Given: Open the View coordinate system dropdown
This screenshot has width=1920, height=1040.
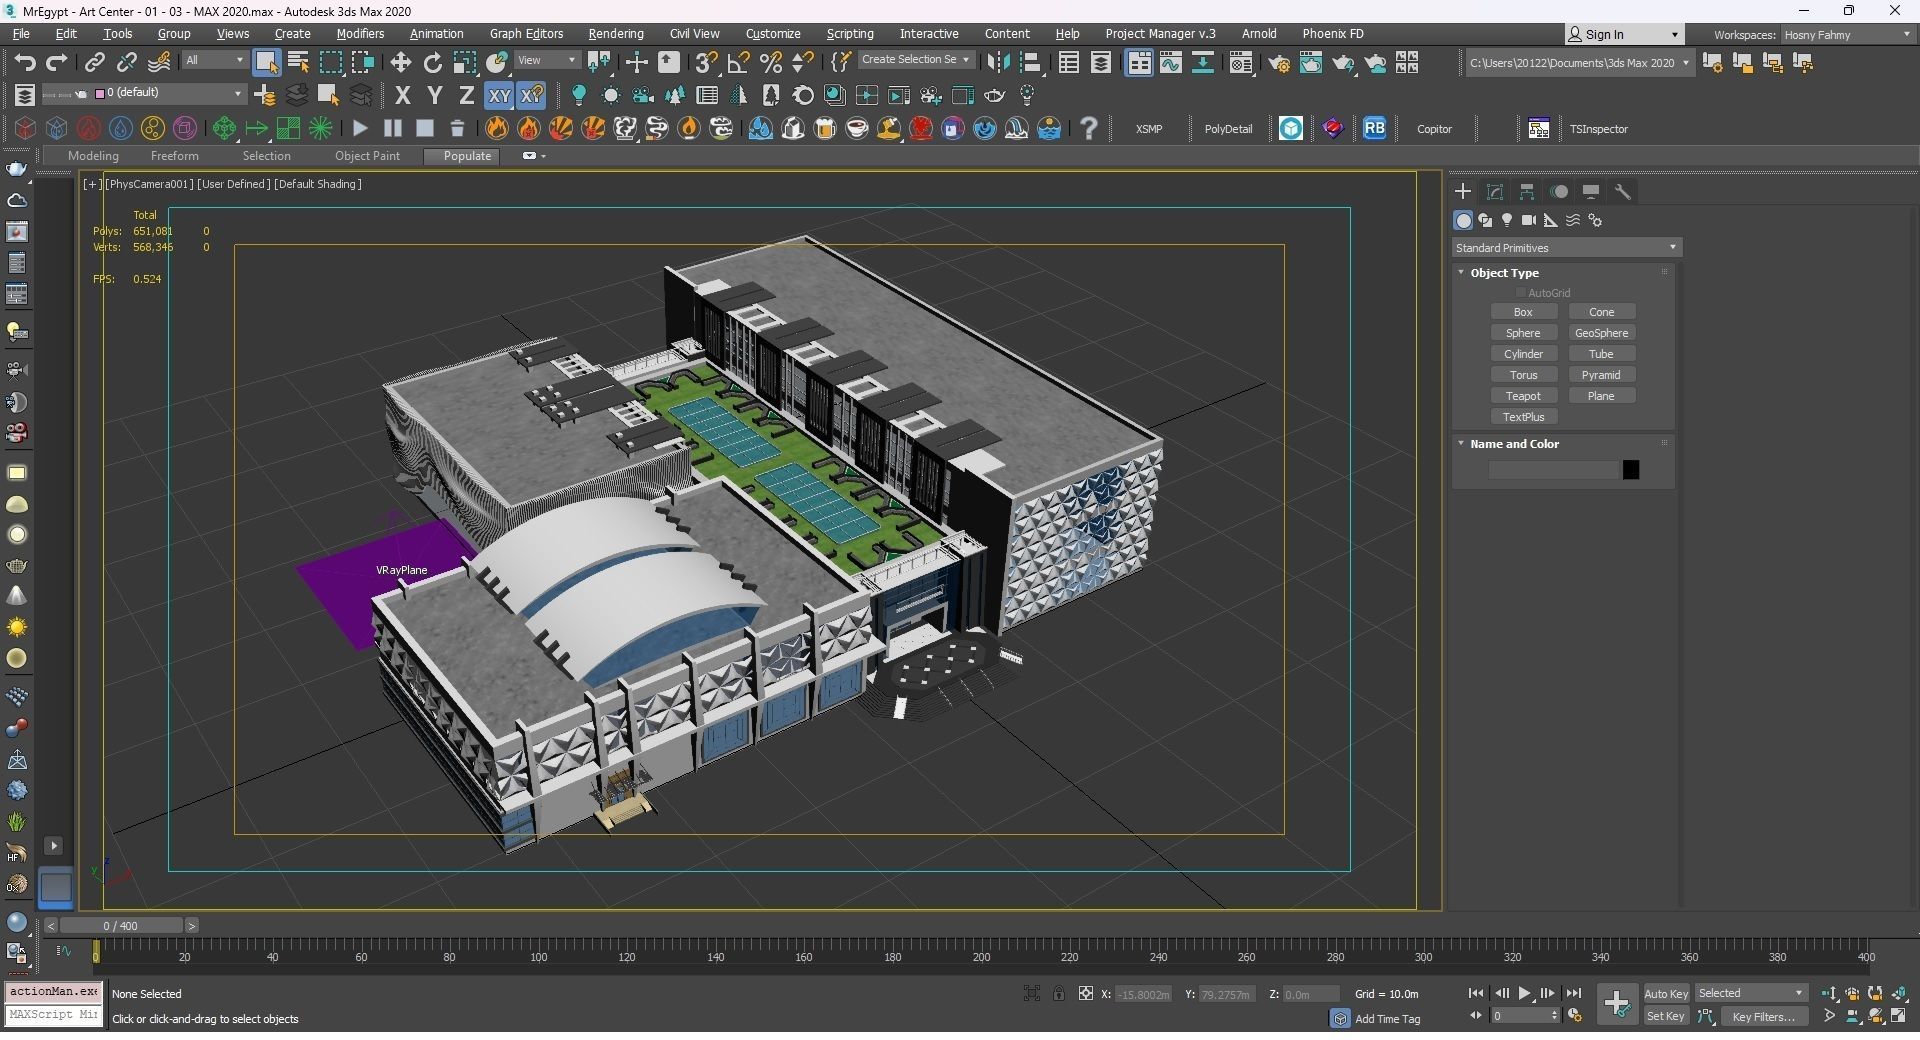Looking at the screenshot, I should coord(546,61).
